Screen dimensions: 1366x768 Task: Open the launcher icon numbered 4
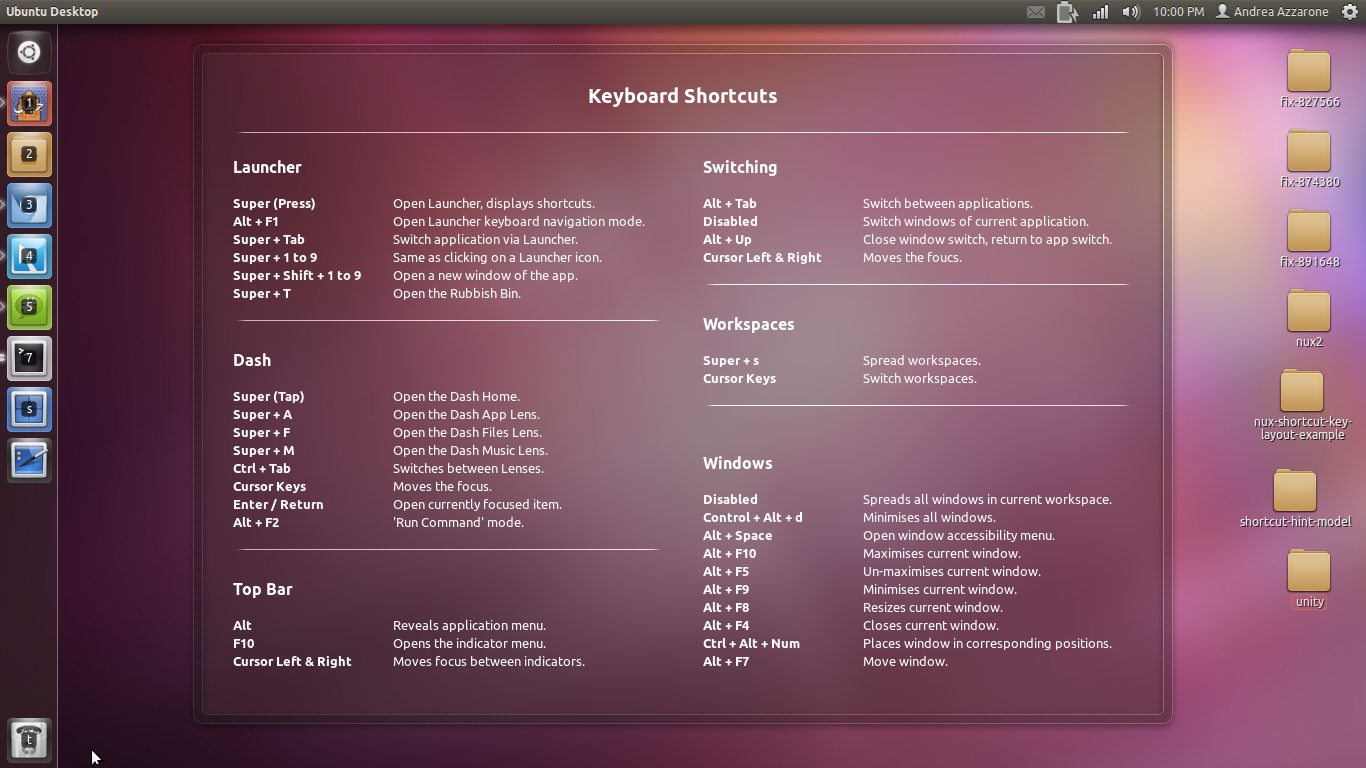[x=28, y=257]
